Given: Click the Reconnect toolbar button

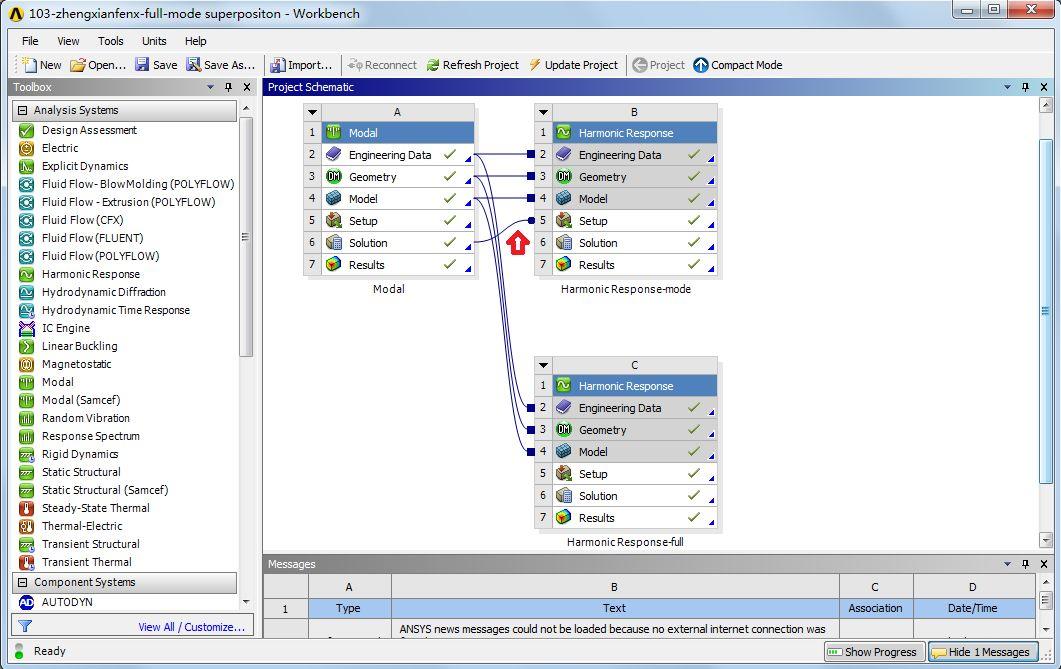Looking at the screenshot, I should (382, 65).
